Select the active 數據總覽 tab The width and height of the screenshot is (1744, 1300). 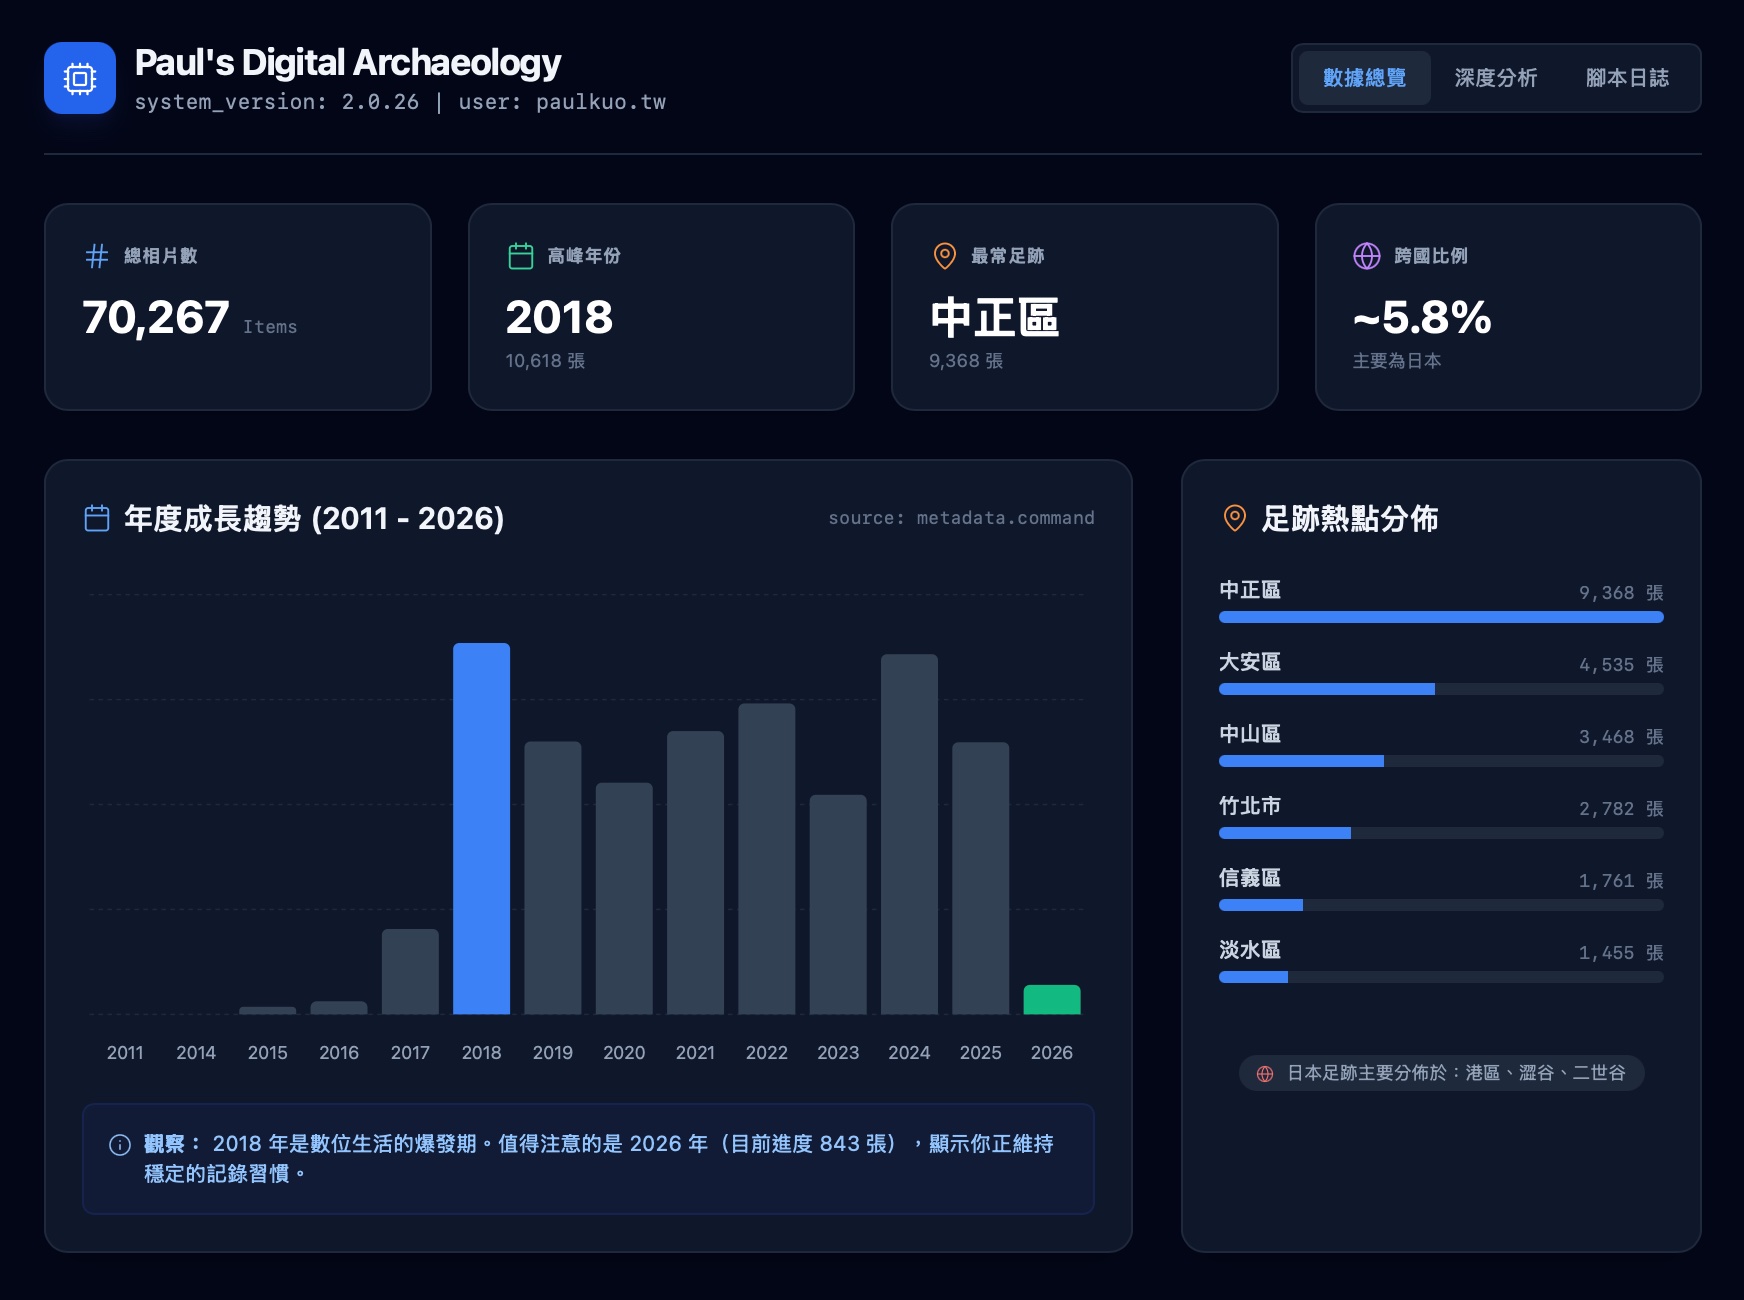[1364, 78]
